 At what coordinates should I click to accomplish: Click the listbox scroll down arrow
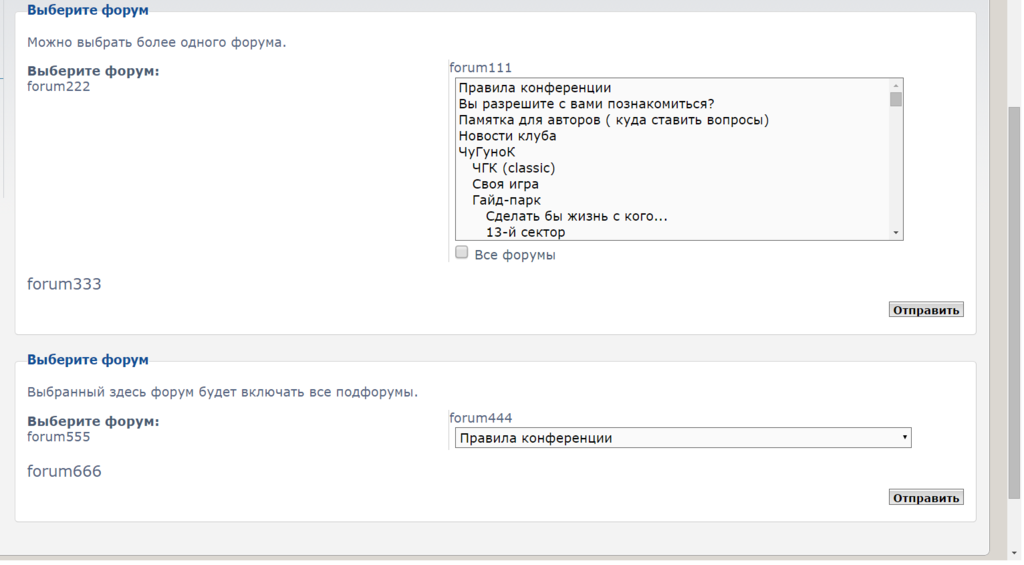tap(896, 233)
